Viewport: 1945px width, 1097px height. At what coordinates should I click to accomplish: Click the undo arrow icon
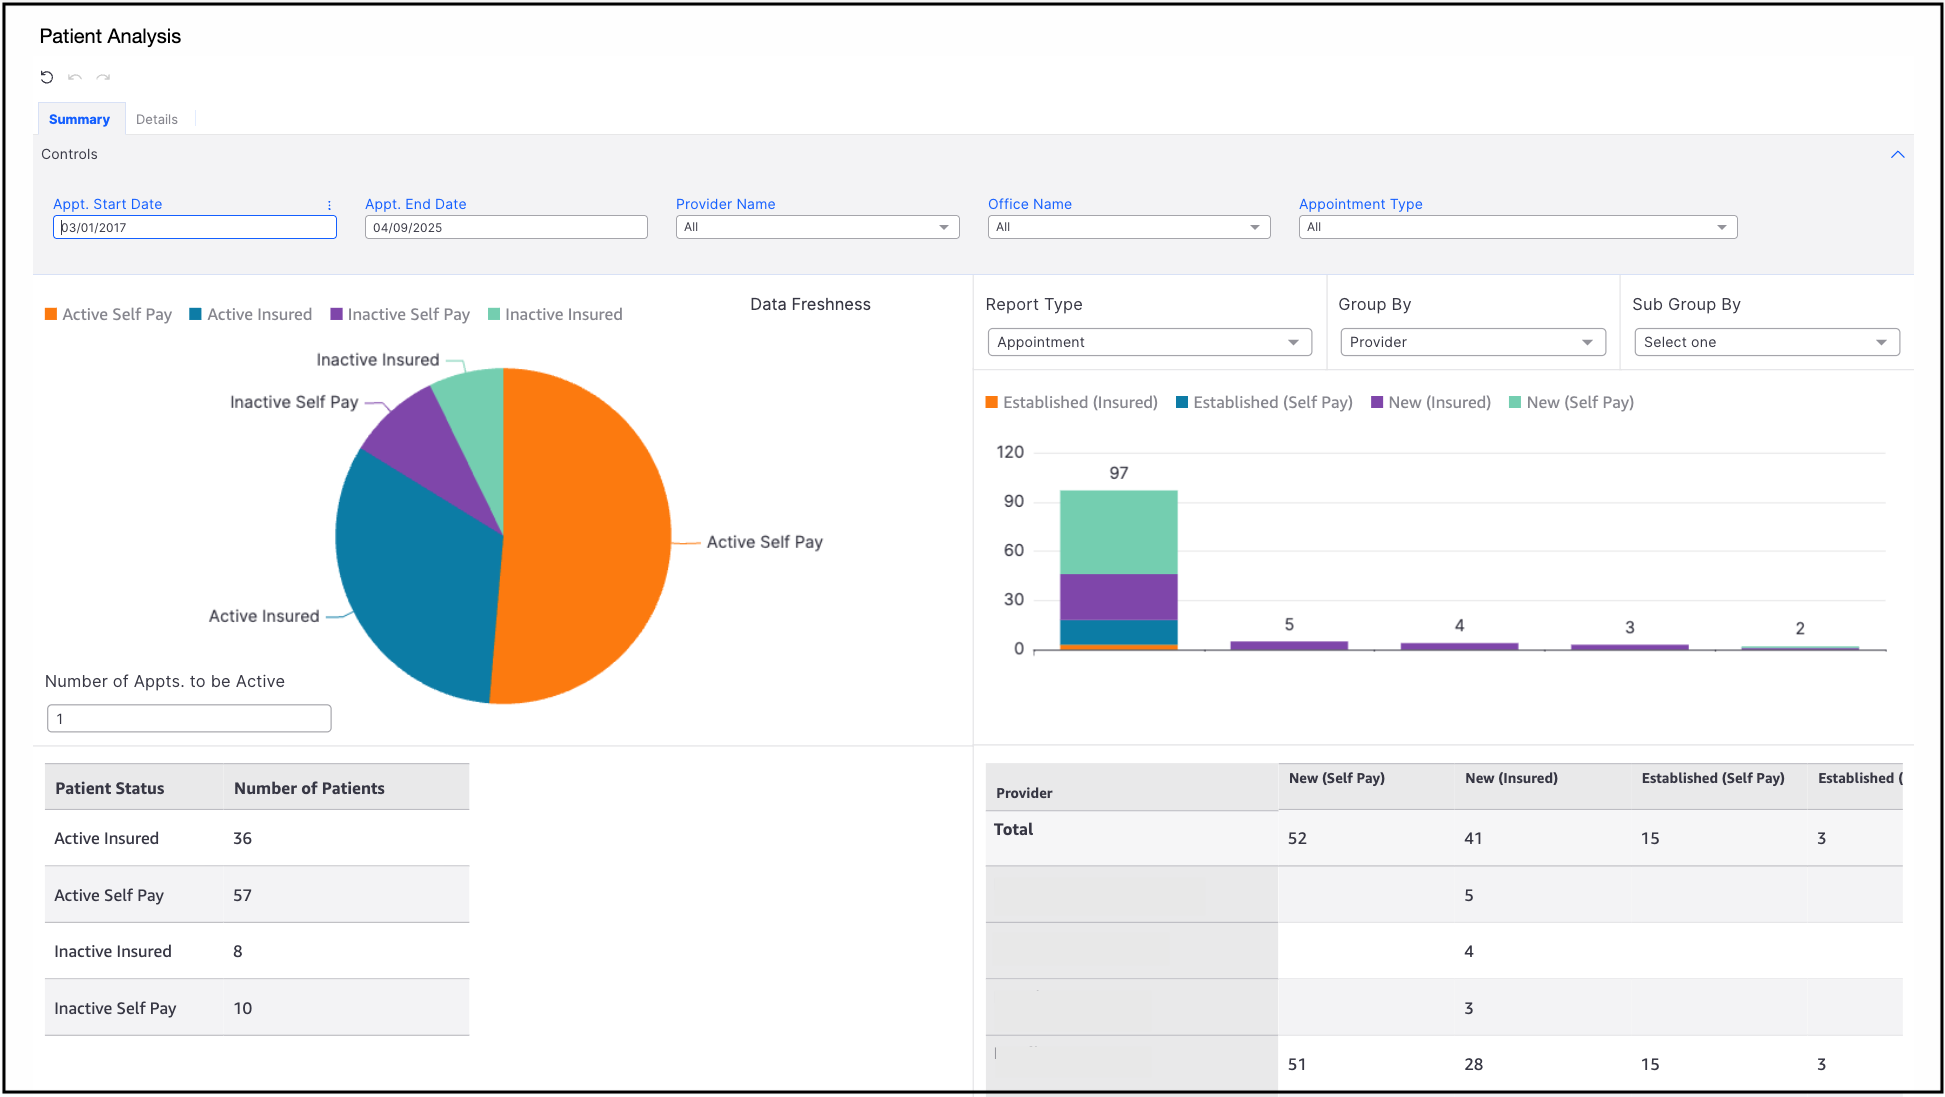(x=75, y=77)
